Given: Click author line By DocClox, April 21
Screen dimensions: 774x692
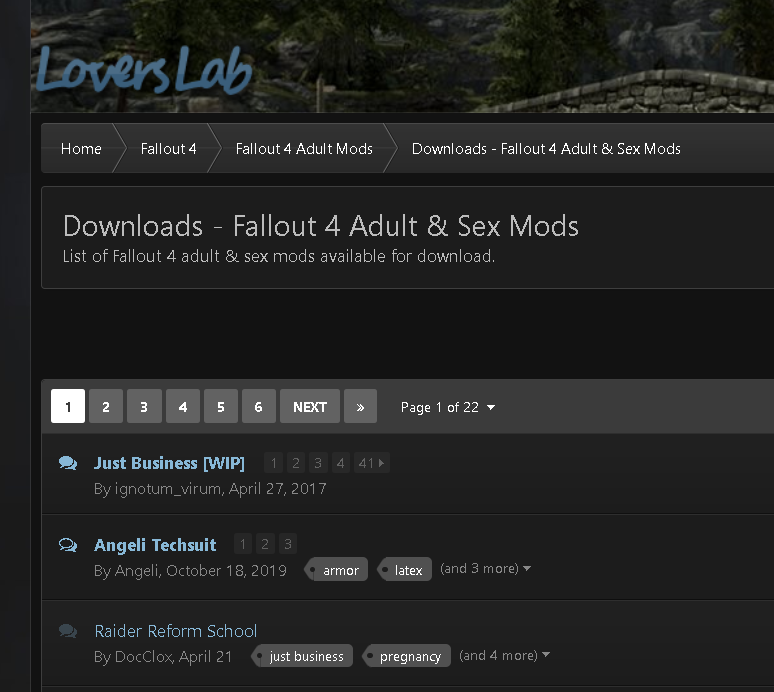Looking at the screenshot, I should click(x=163, y=656).
